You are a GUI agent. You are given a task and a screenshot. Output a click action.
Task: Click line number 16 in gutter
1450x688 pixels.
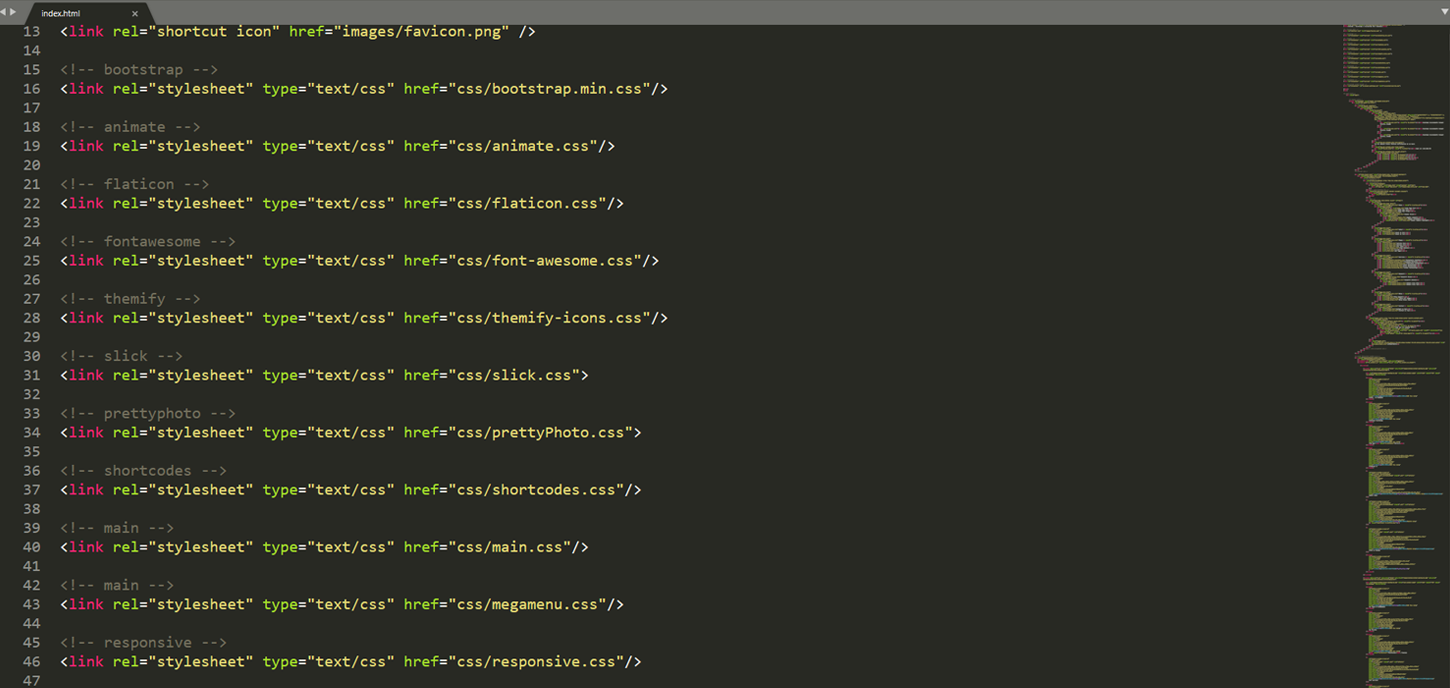tap(31, 89)
